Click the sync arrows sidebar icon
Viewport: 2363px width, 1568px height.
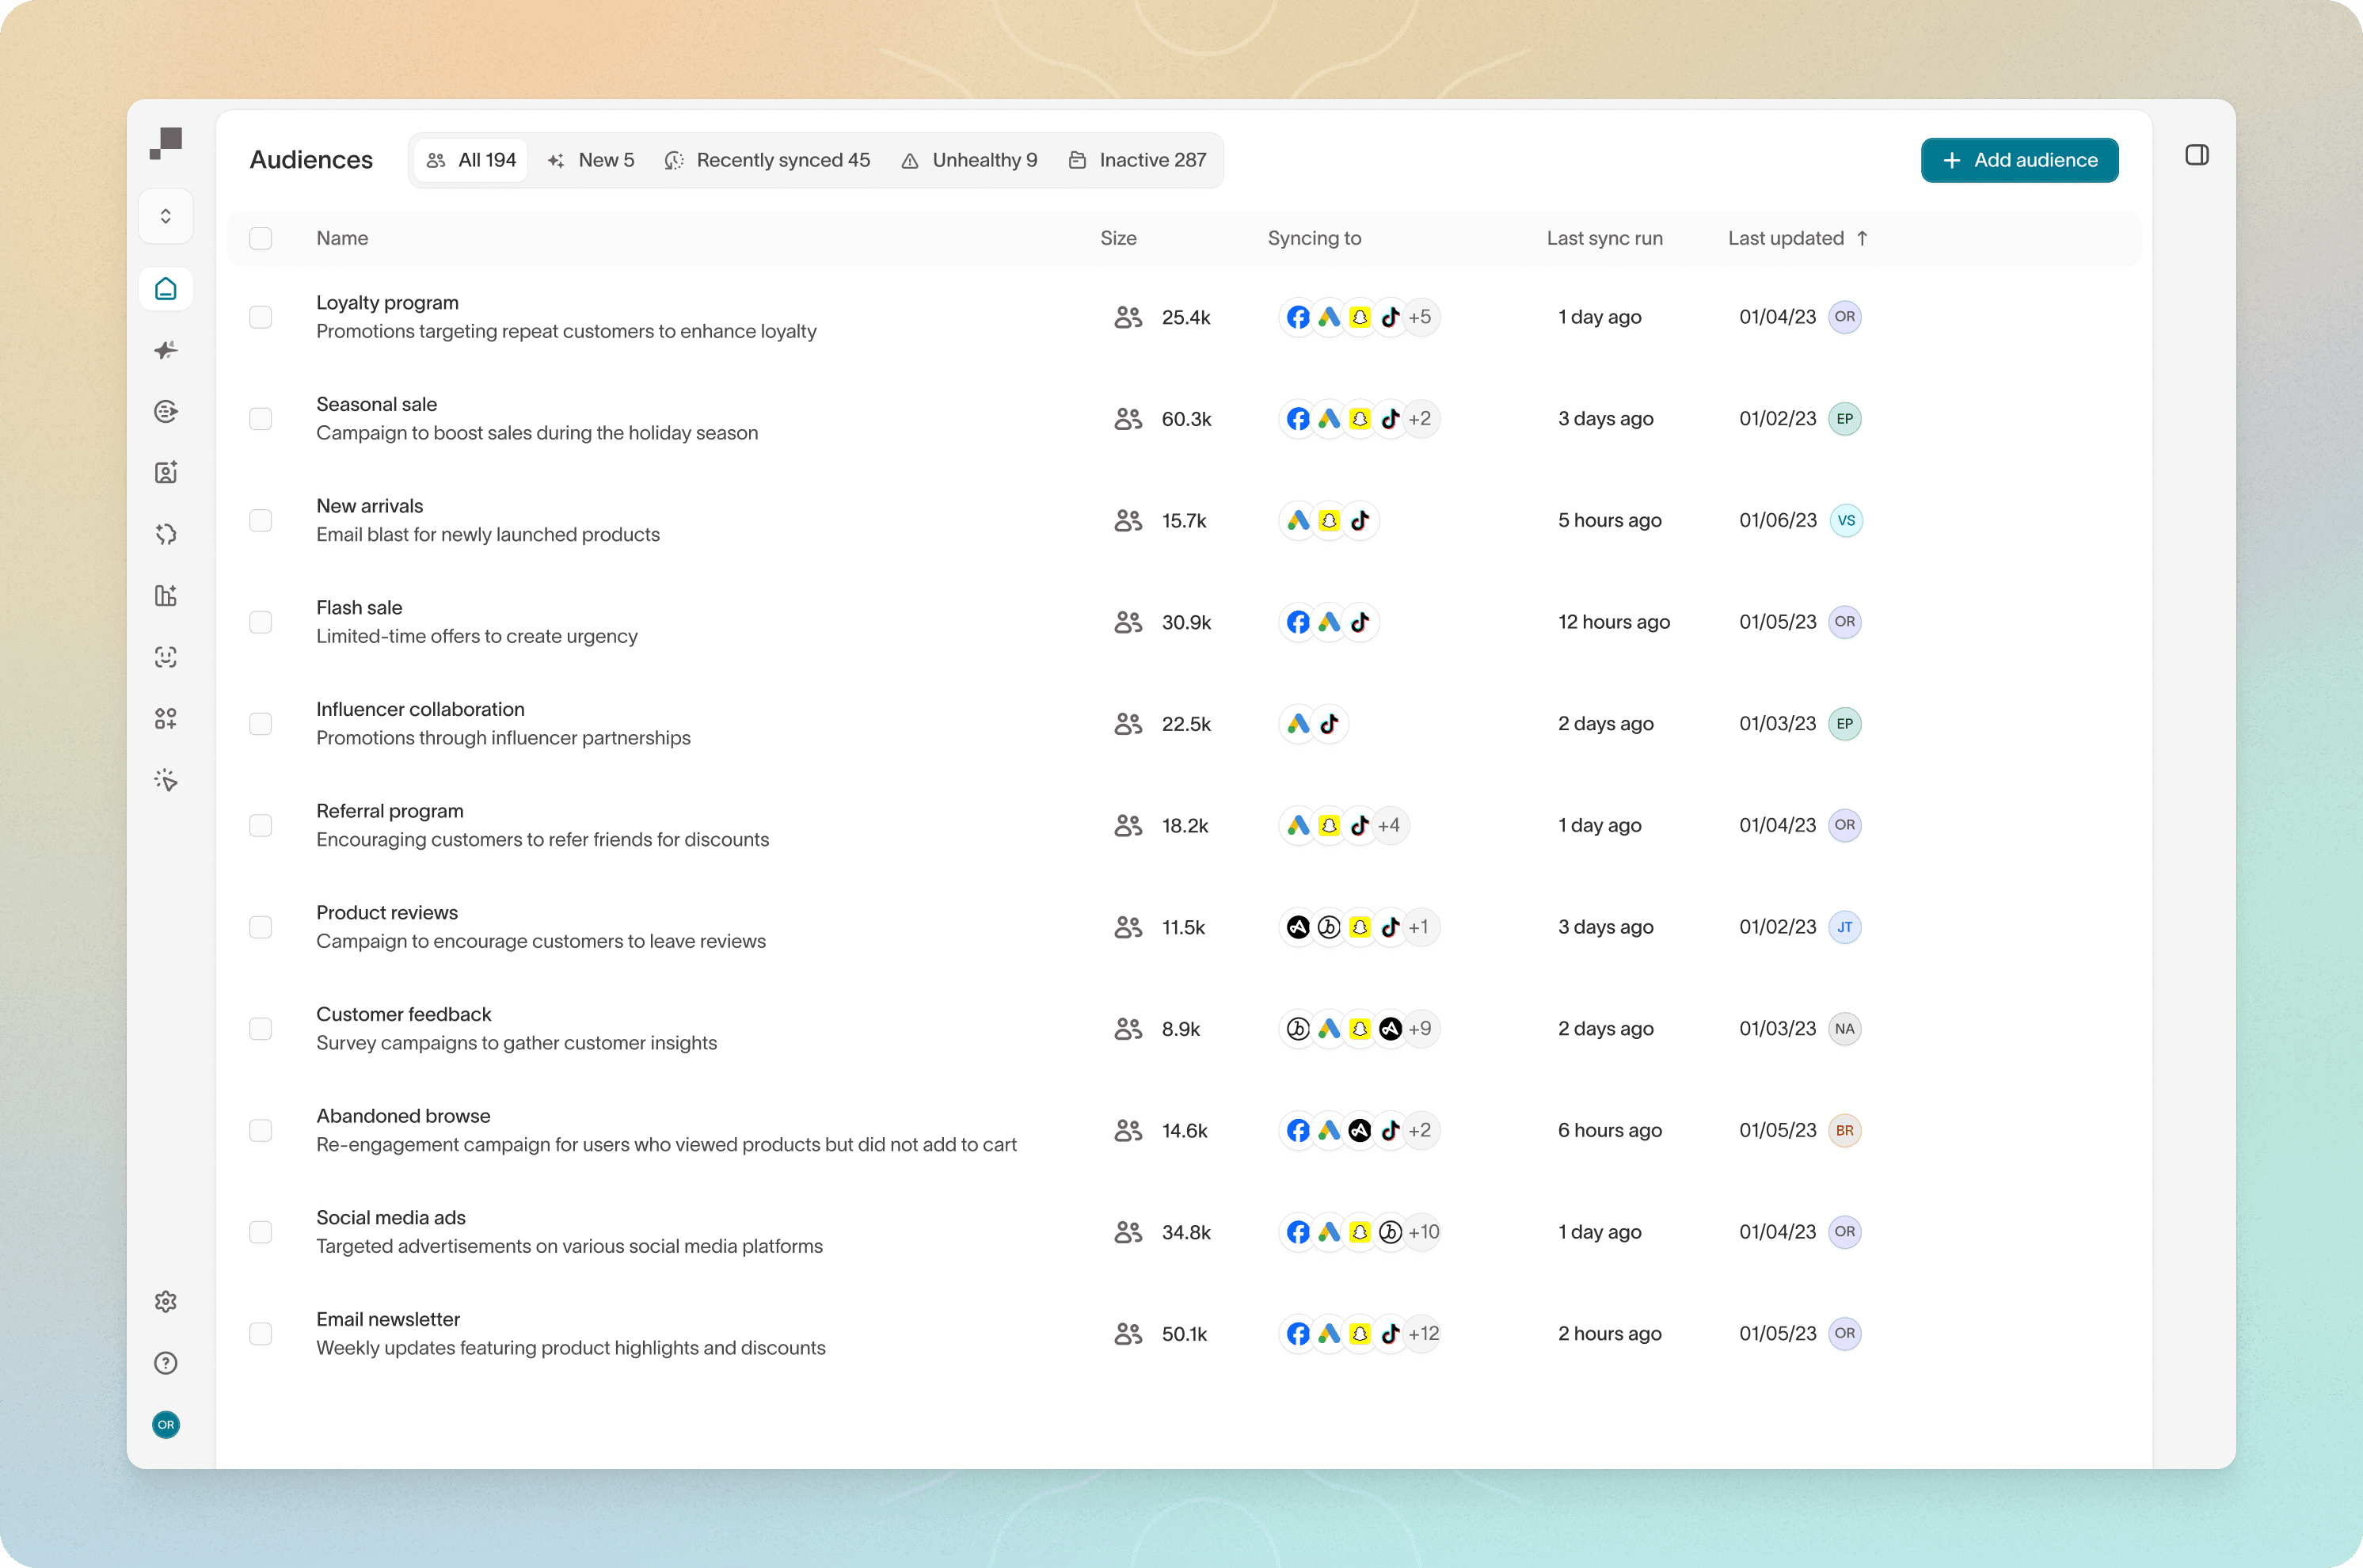(x=166, y=534)
